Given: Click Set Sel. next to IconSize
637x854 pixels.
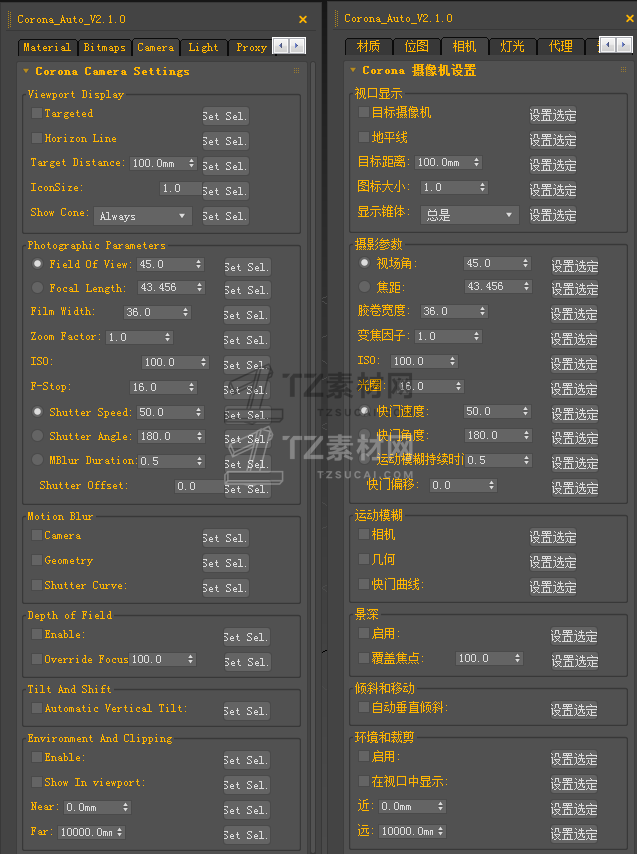Looking at the screenshot, I should [225, 191].
